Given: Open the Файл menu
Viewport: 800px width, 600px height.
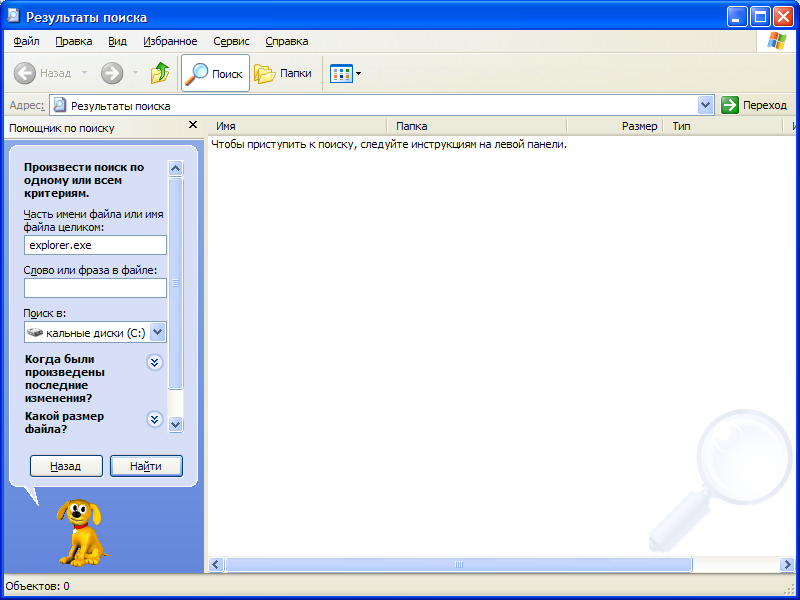Looking at the screenshot, I should tap(27, 41).
